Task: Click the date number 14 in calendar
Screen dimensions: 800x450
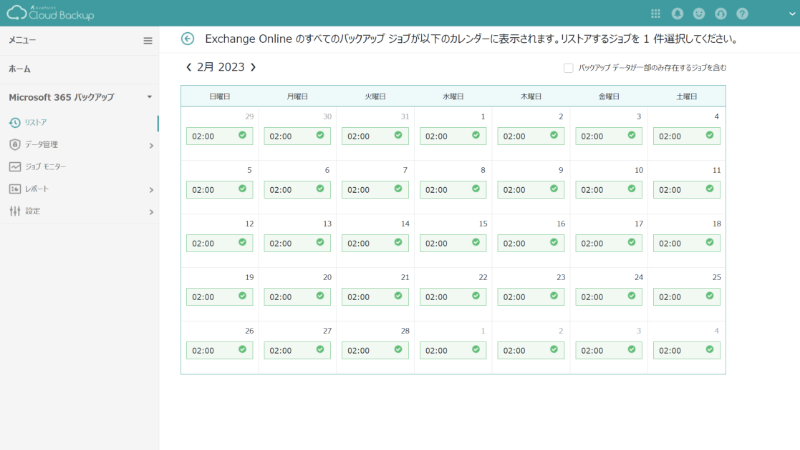Action: tap(405, 224)
